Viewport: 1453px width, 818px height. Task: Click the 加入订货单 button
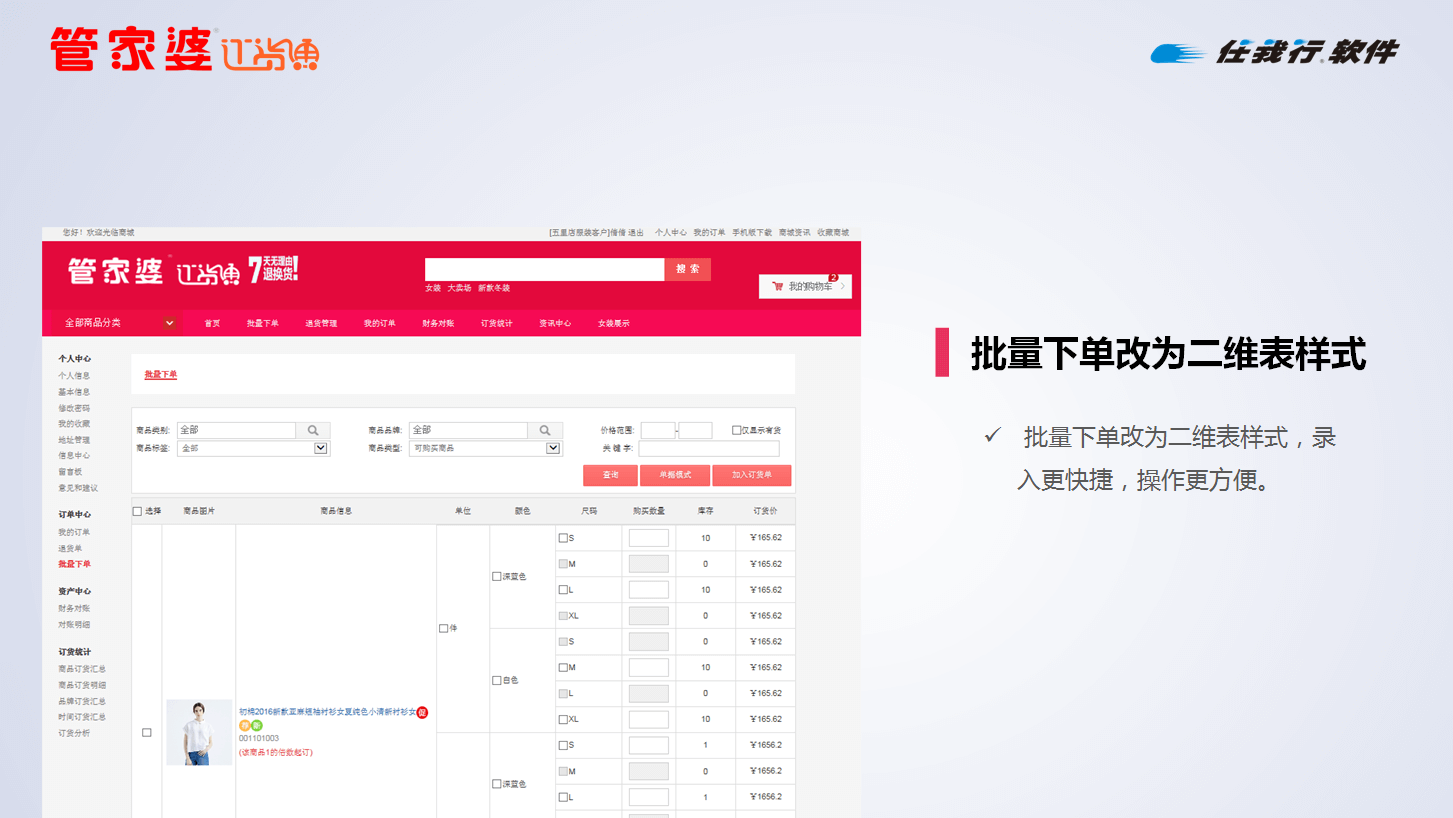751,475
